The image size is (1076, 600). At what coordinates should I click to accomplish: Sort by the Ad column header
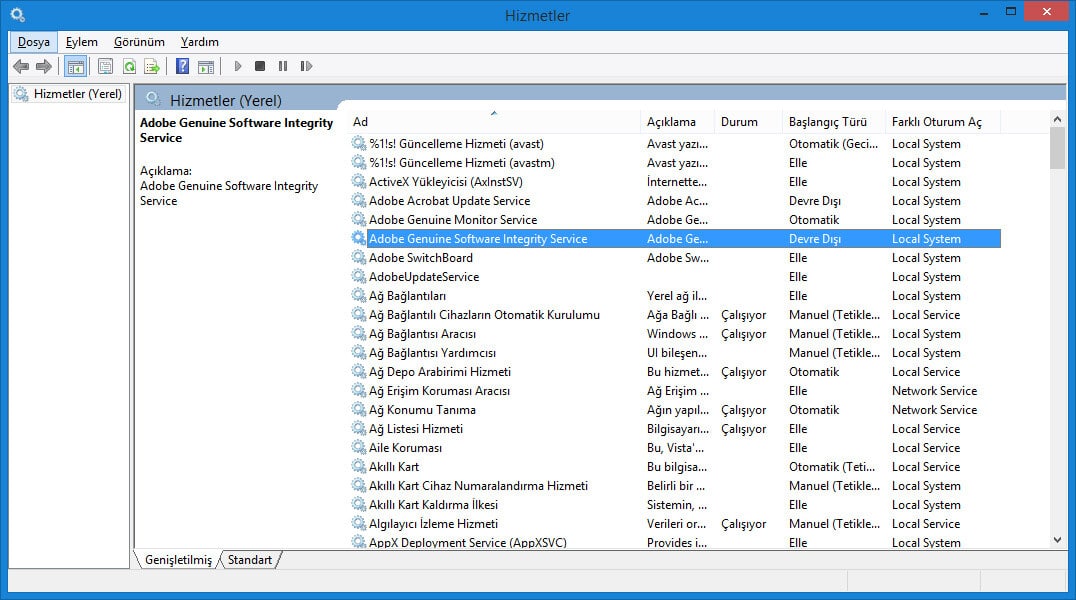pos(493,122)
